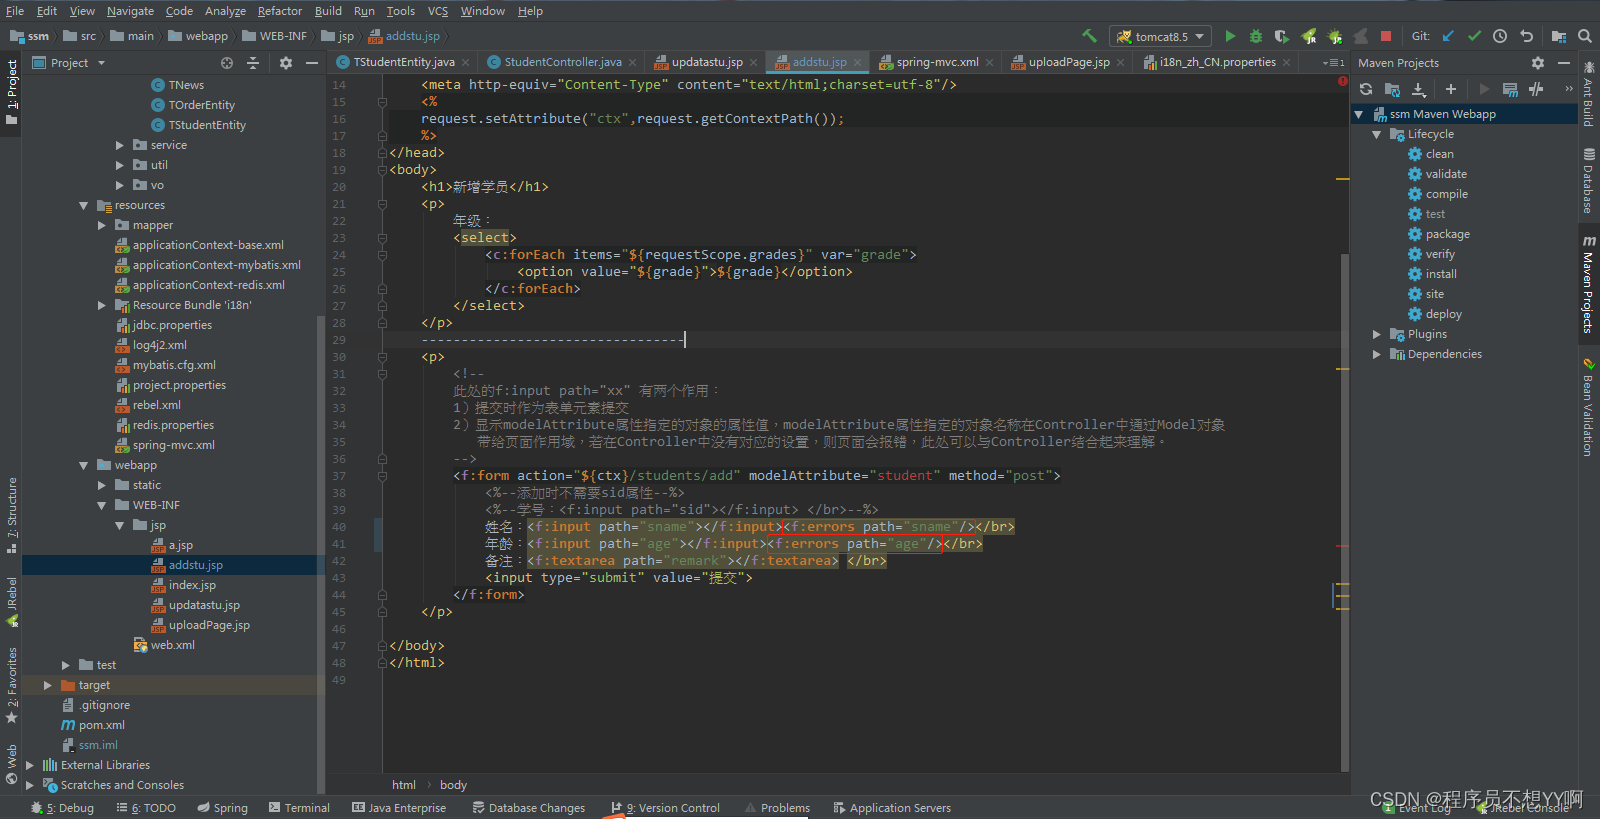The width and height of the screenshot is (1600, 819).
Task: Expand the Resource Bundle 'i18n' node
Action: click(102, 305)
